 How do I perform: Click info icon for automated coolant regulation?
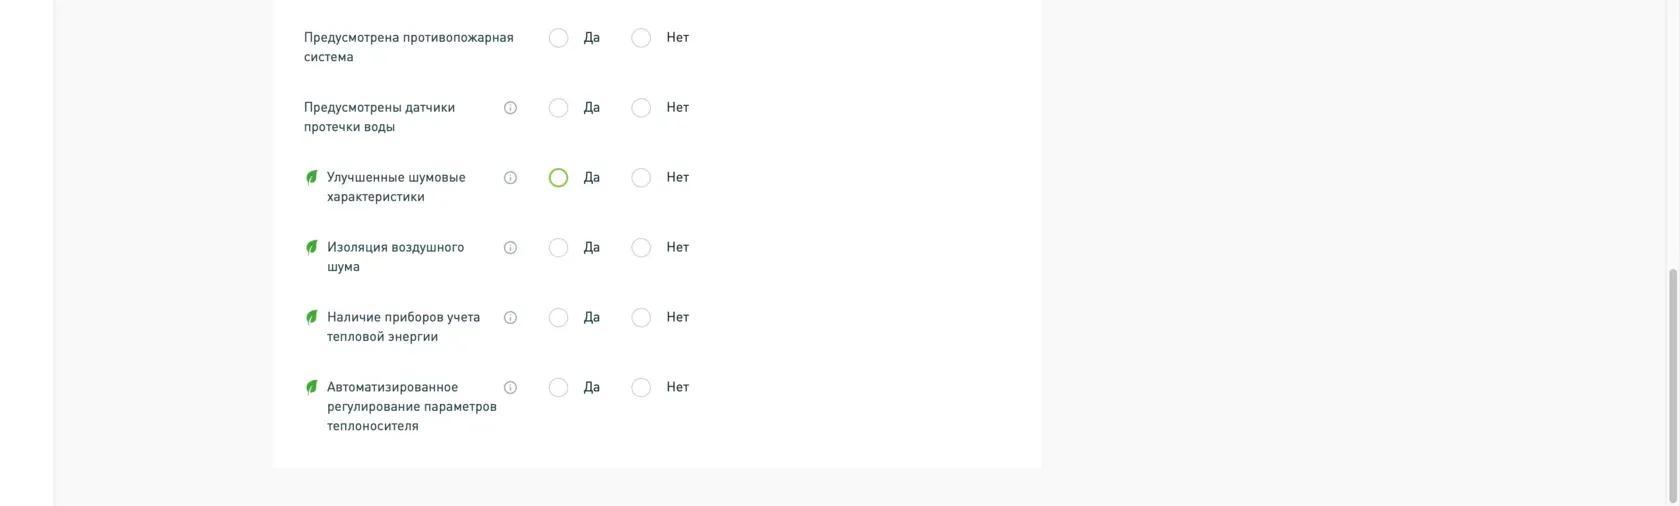pos(510,388)
